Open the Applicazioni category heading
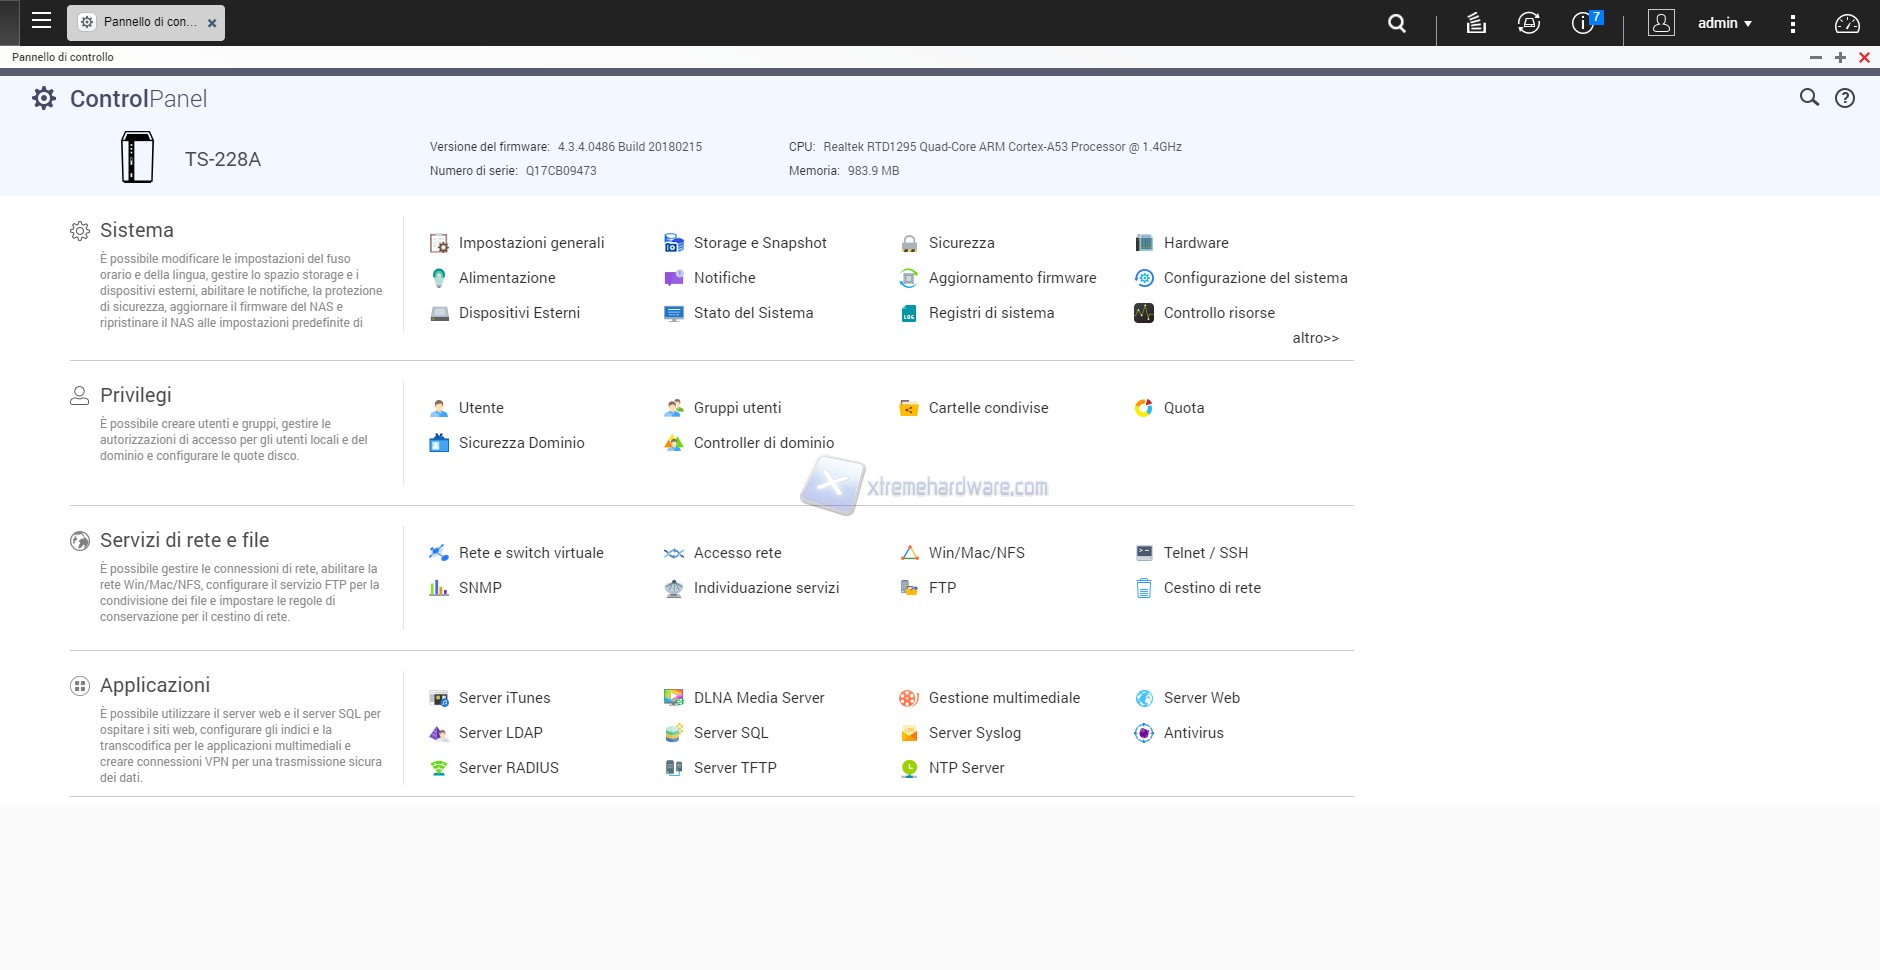The width and height of the screenshot is (1880, 970). point(154,685)
